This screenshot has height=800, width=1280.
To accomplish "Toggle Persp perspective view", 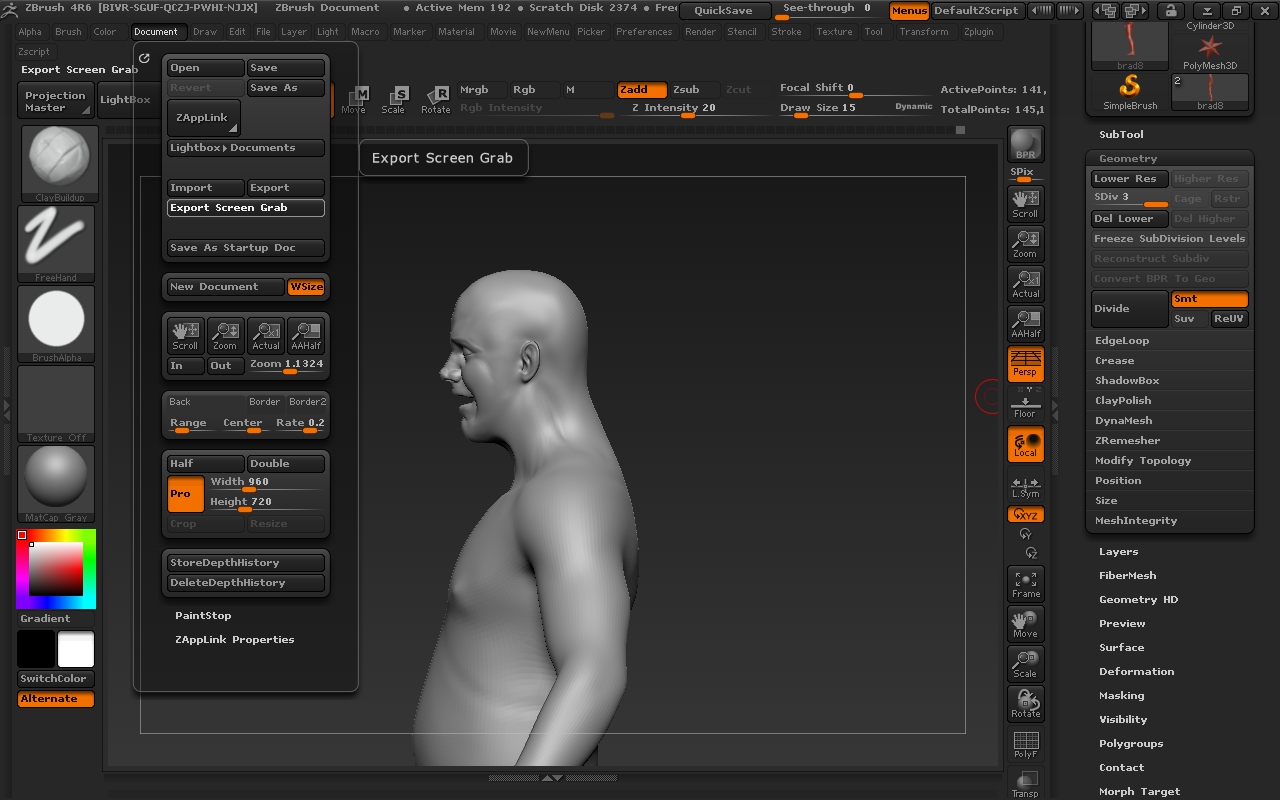I will pyautogui.click(x=1025, y=363).
